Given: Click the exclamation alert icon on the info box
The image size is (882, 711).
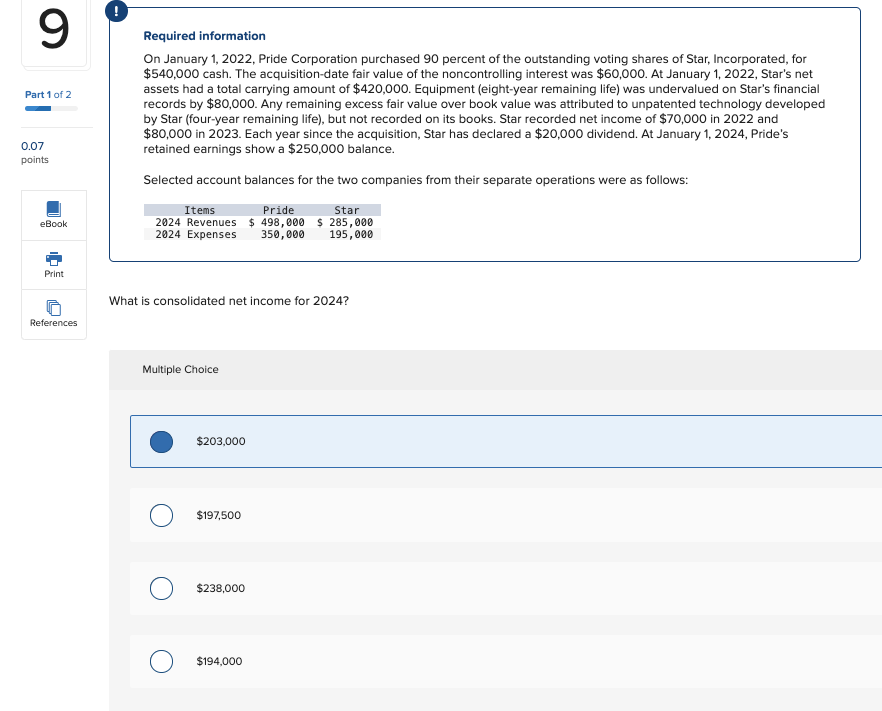Looking at the screenshot, I should click(117, 10).
